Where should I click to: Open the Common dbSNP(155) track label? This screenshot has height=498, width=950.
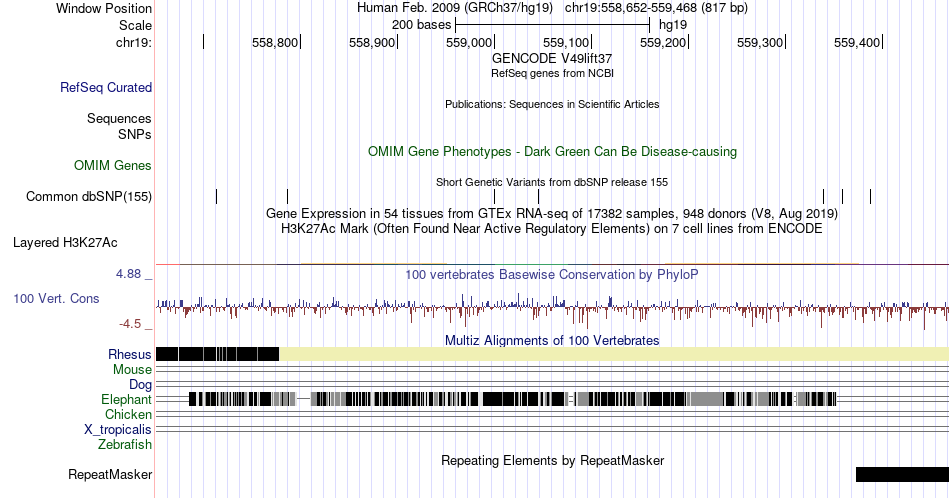coord(89,196)
